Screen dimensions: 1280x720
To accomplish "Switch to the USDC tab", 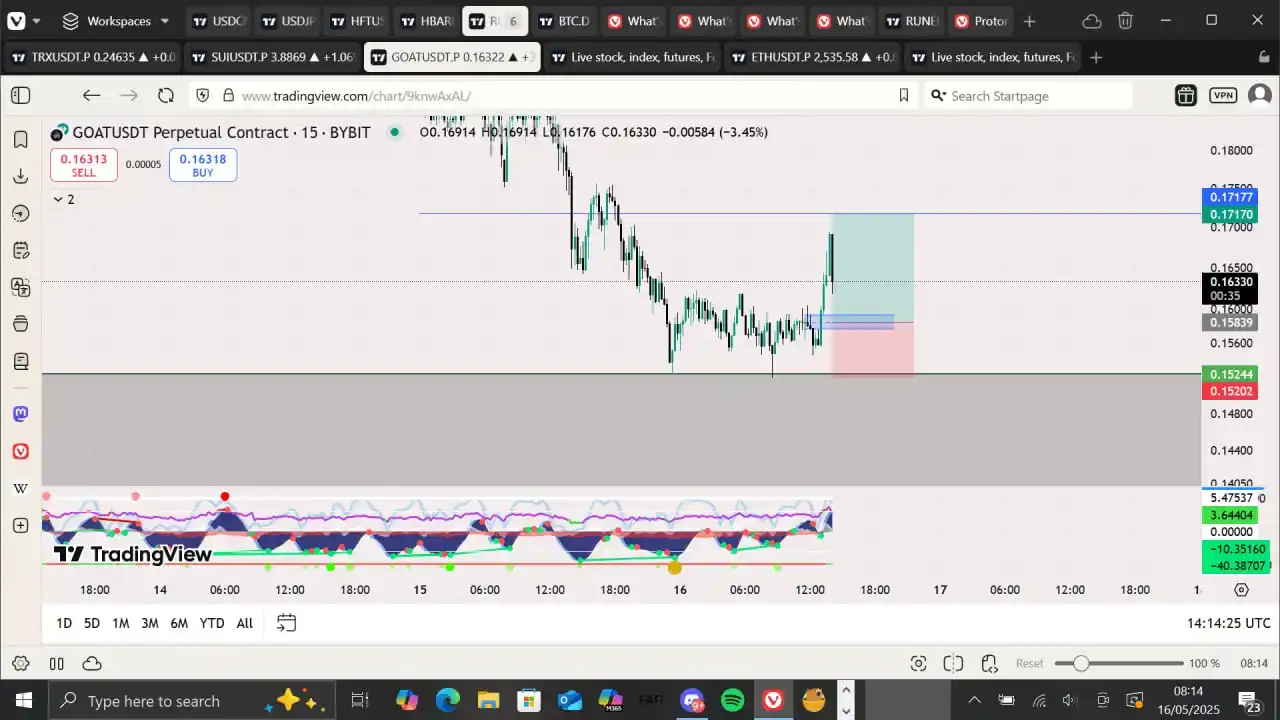I will click(217, 21).
